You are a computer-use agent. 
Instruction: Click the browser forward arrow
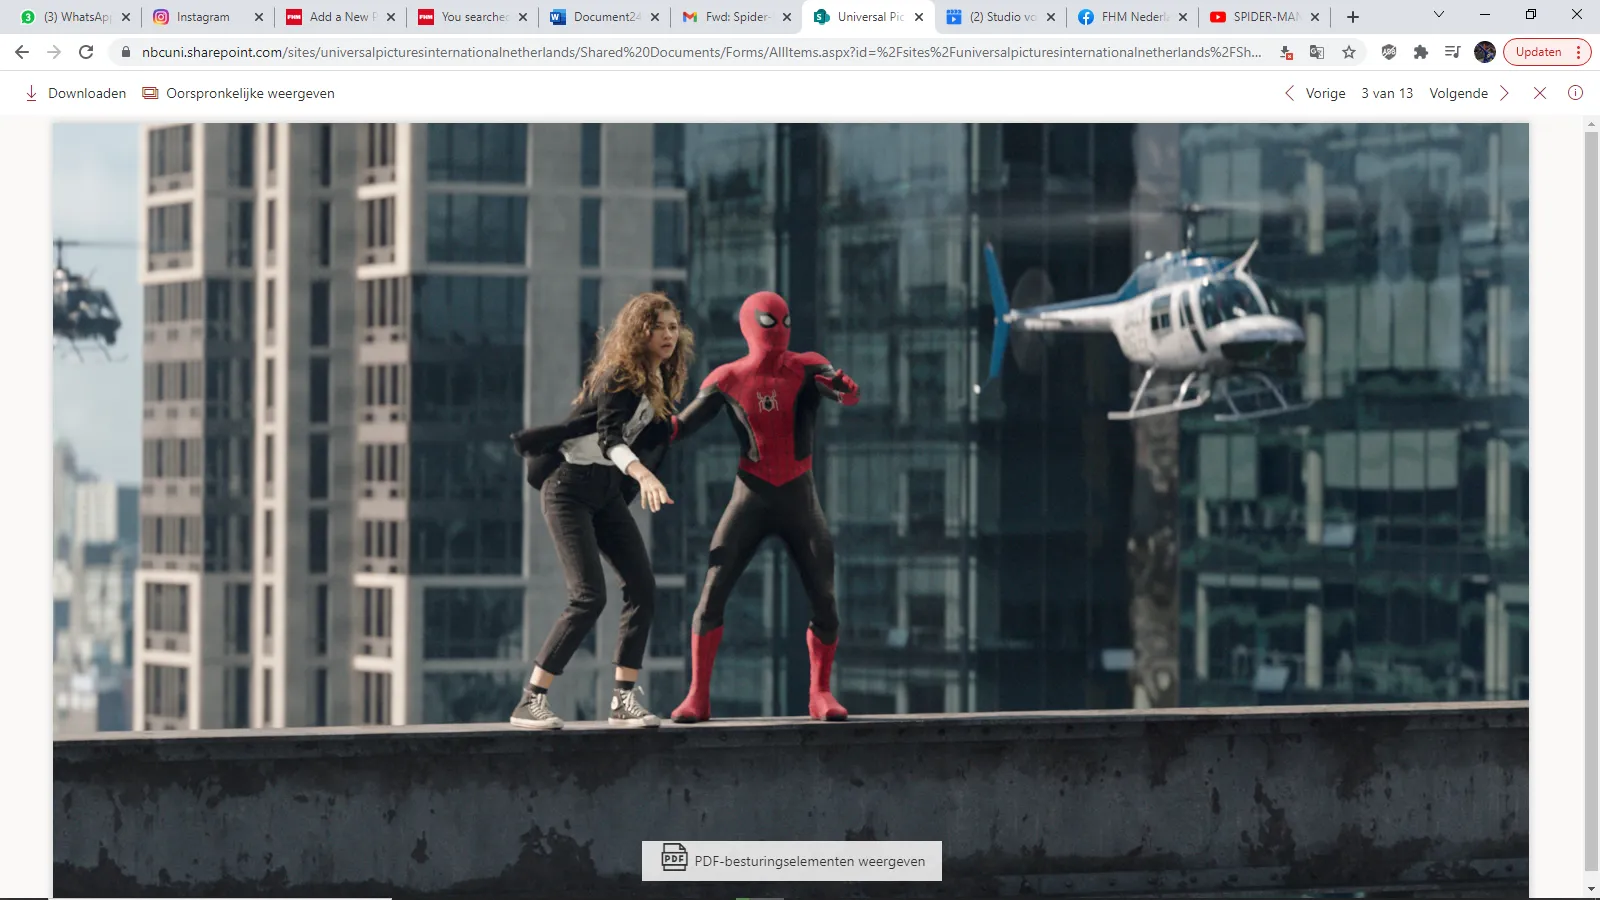click(x=54, y=52)
